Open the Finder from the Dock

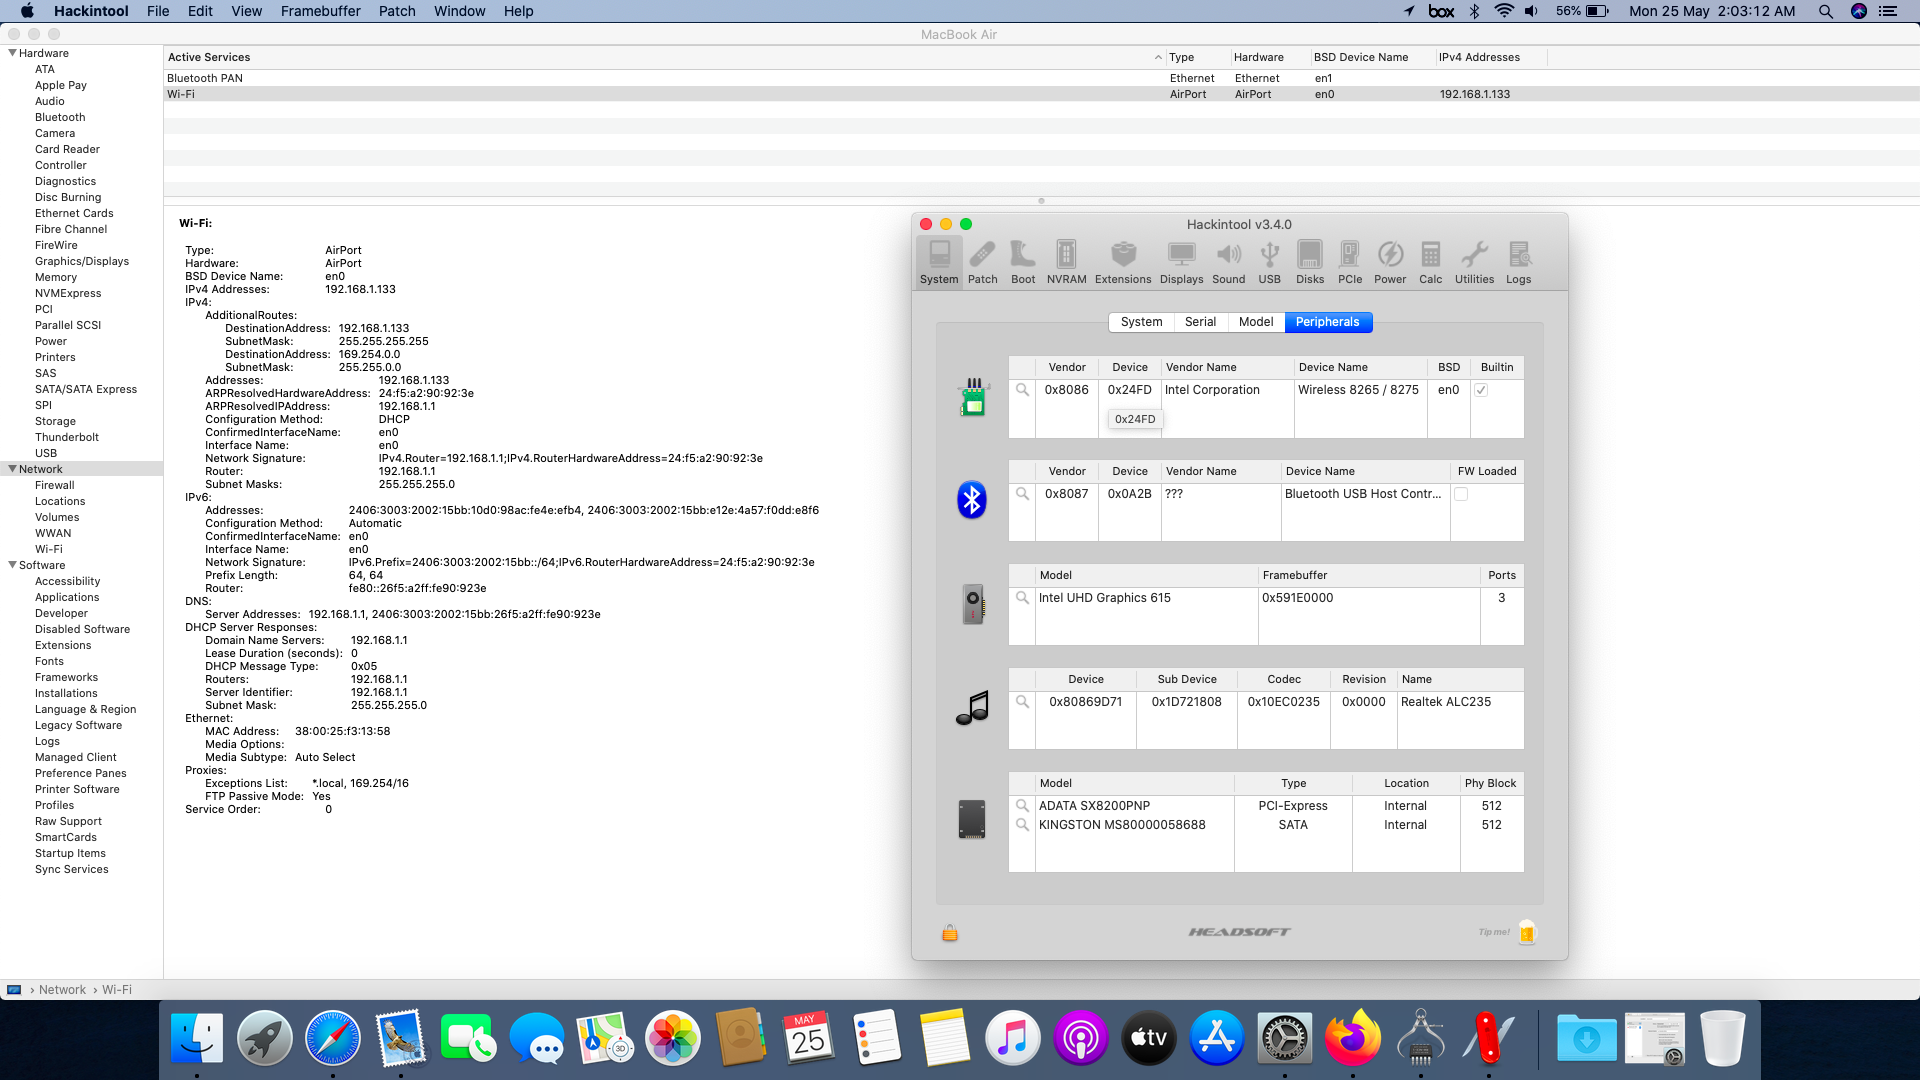(197, 1038)
